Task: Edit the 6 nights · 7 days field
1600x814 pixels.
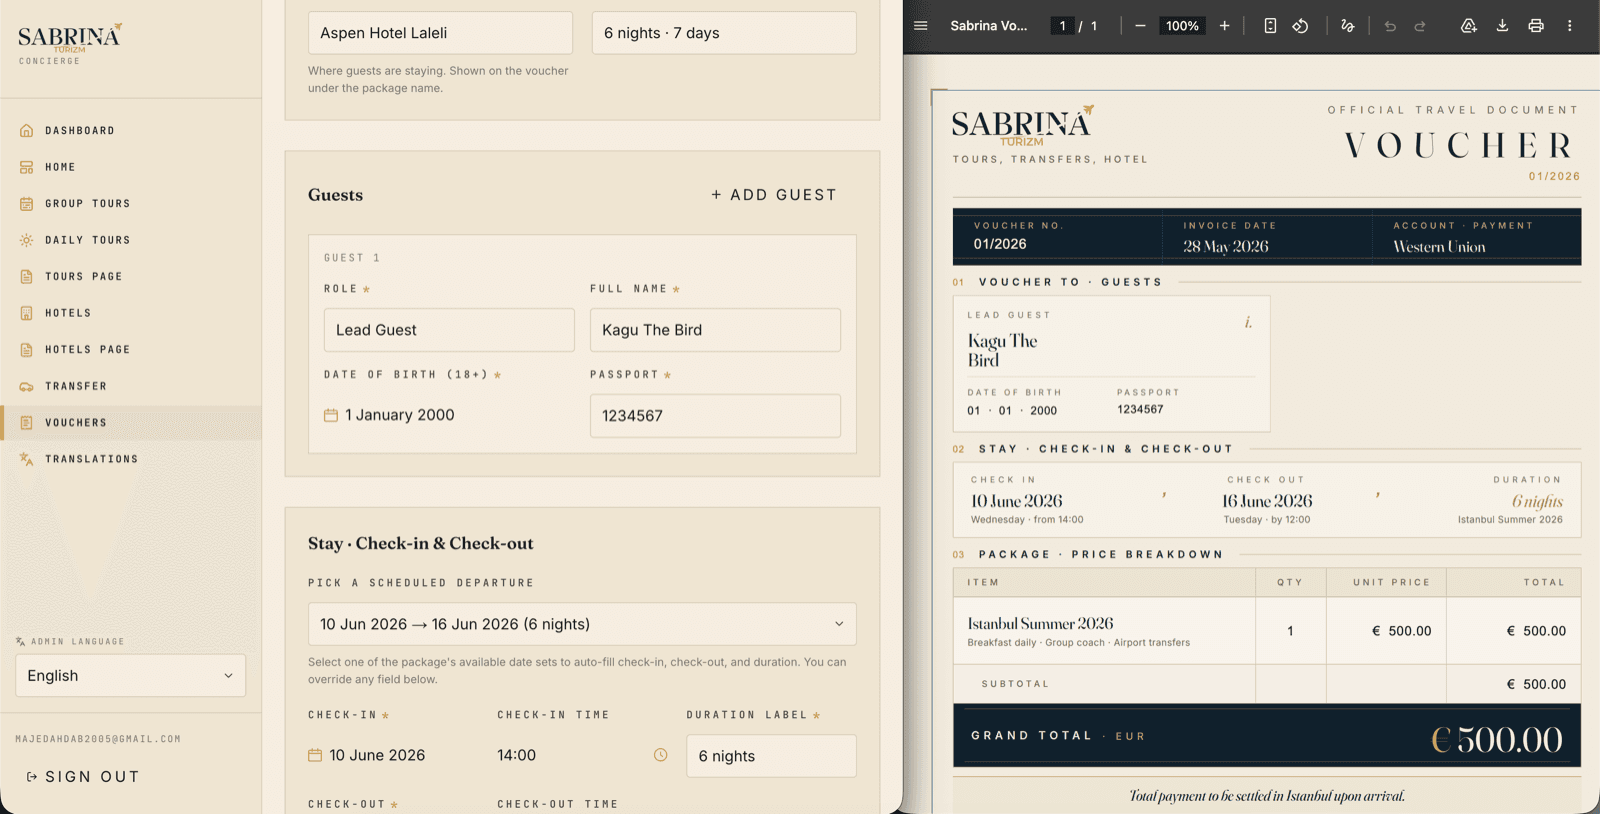Action: pos(724,33)
